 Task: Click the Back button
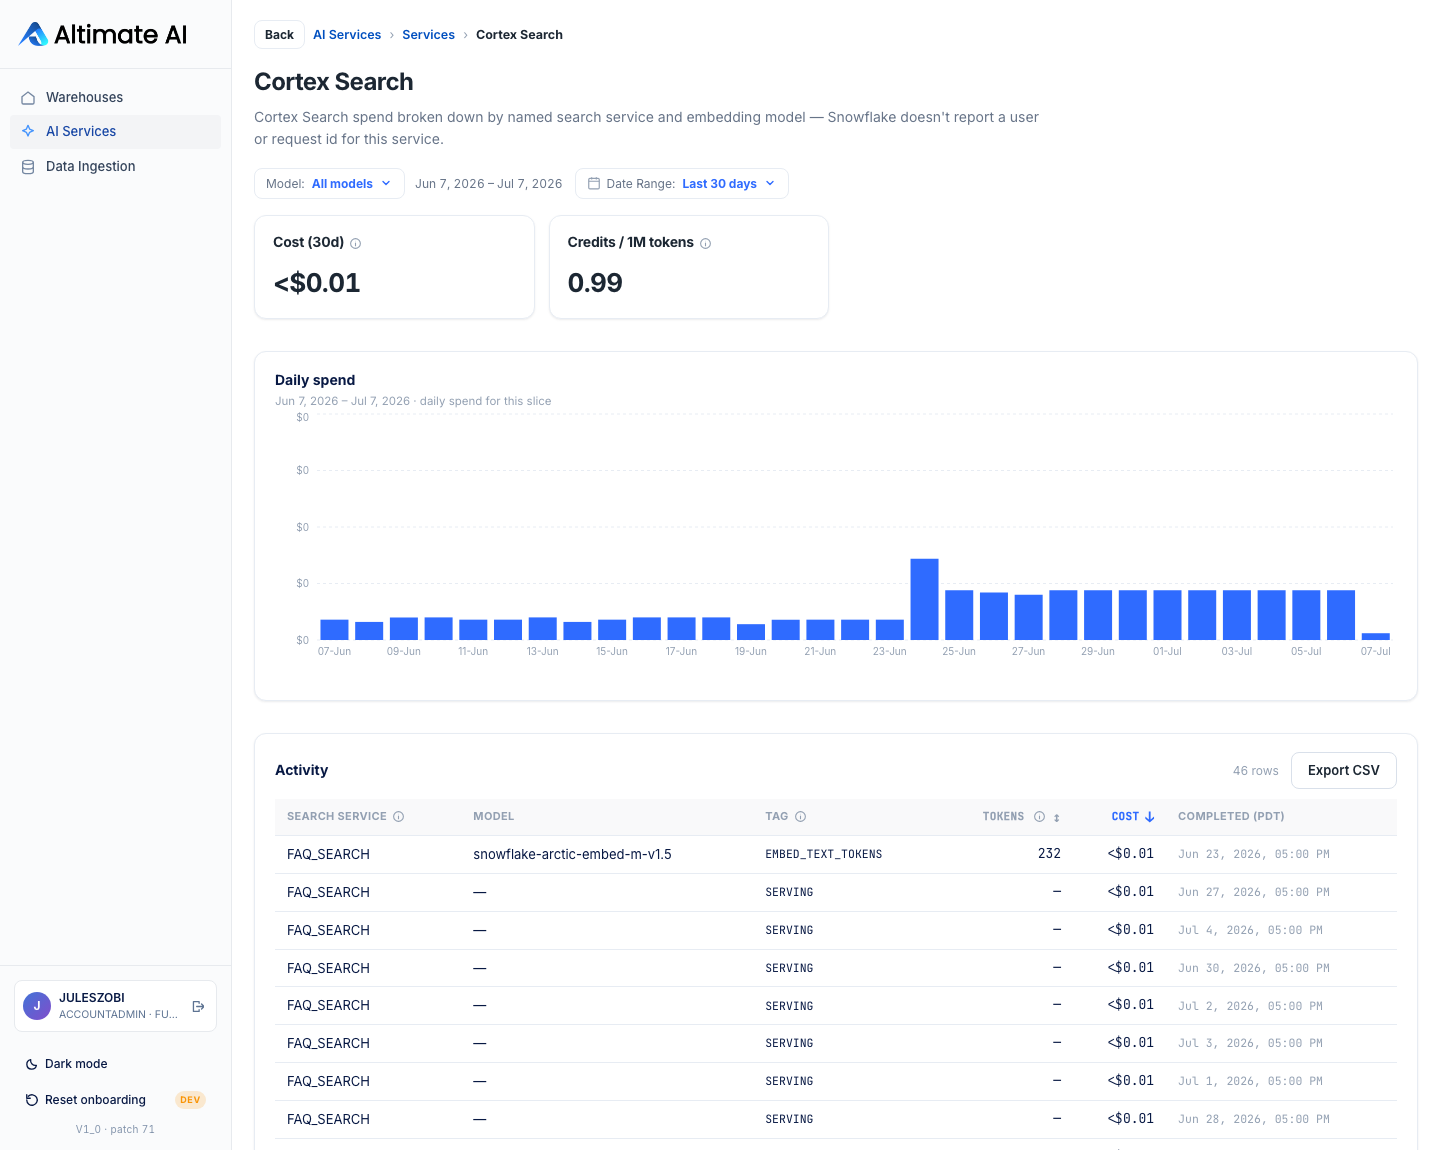279,35
